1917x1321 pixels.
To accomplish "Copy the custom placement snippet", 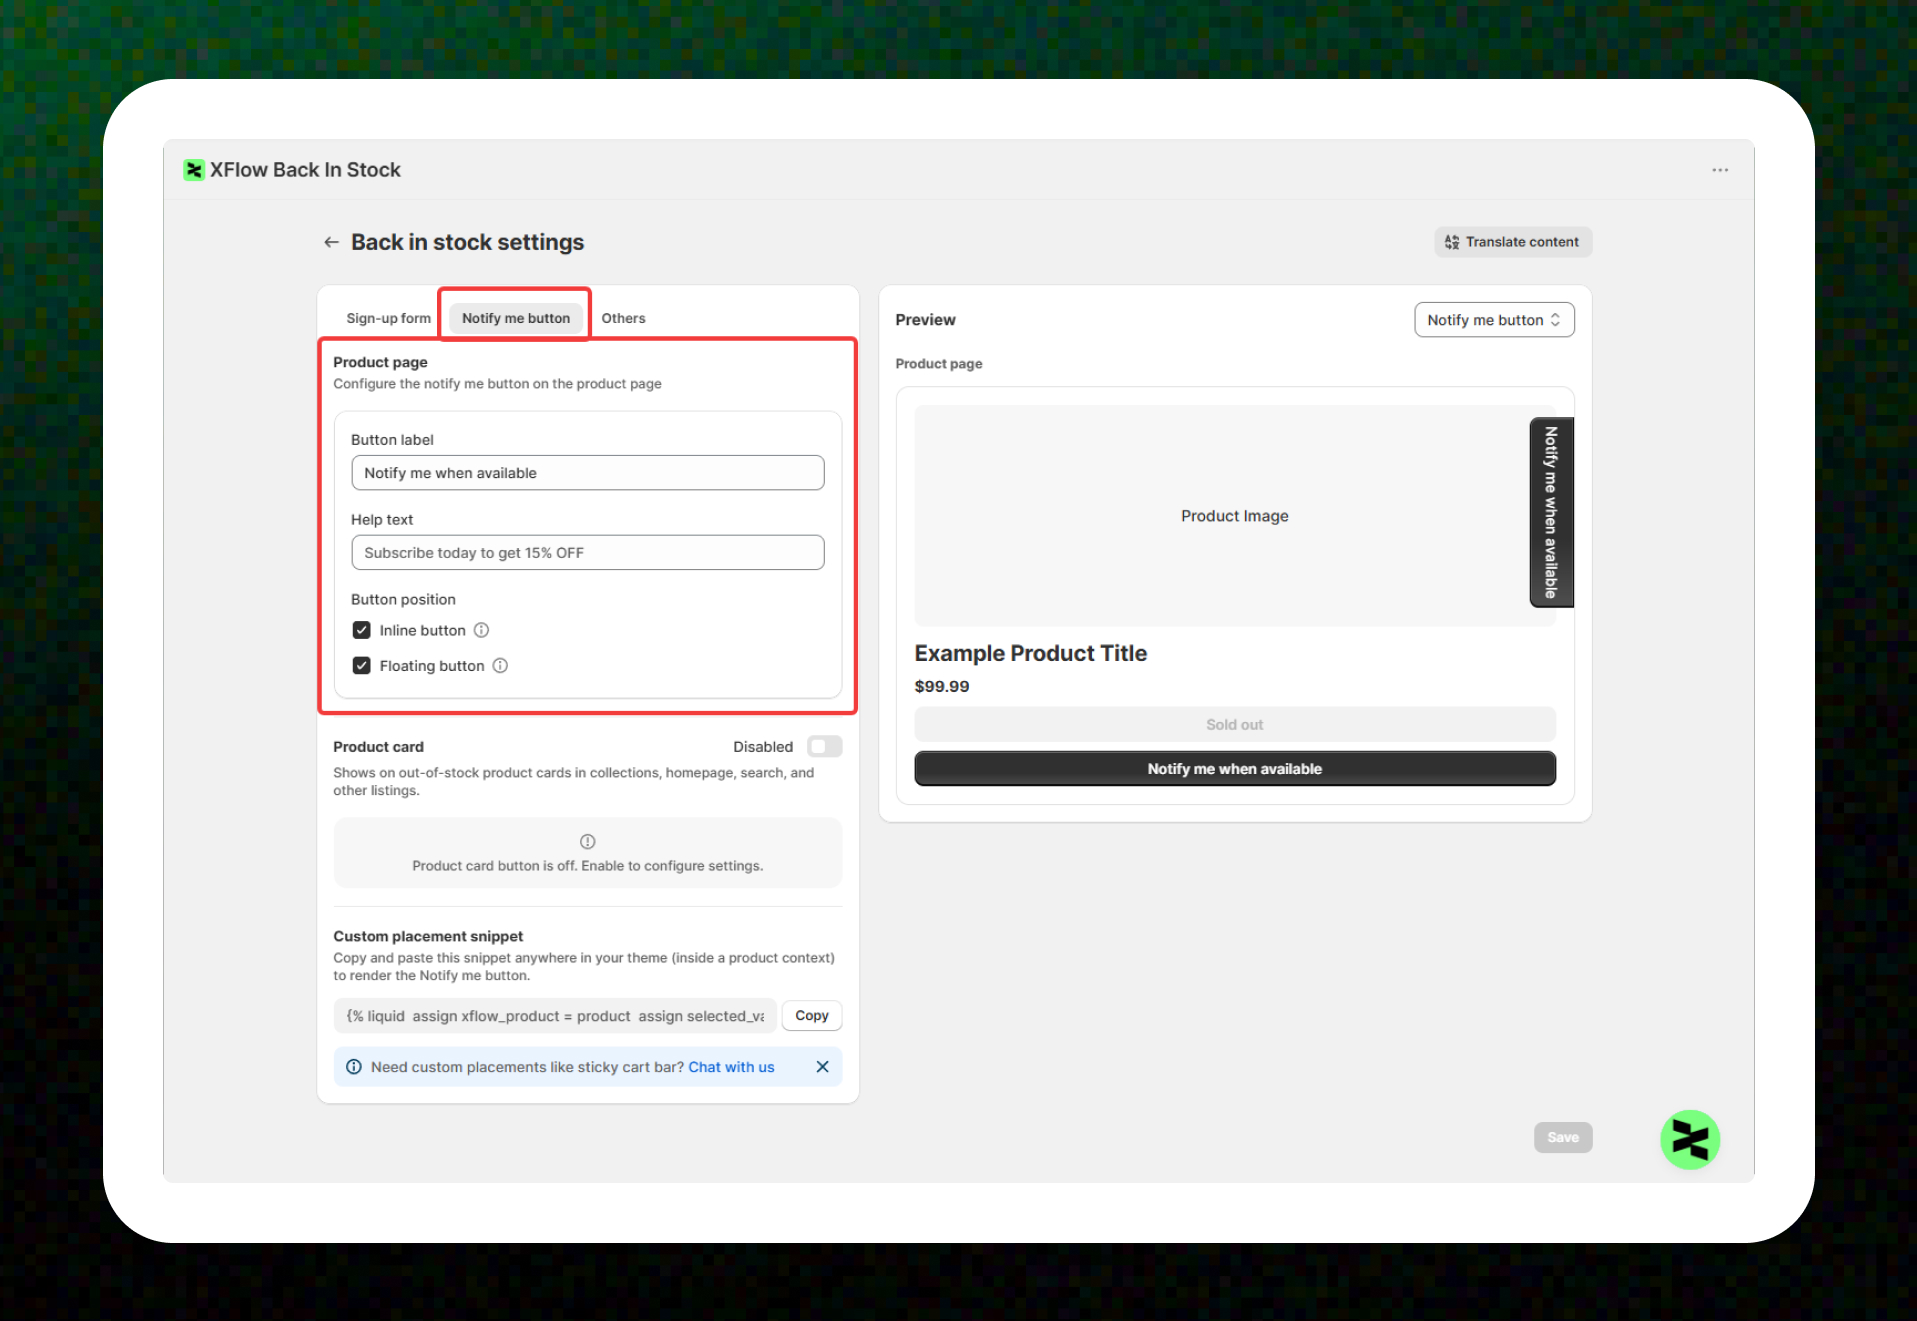I will point(811,1016).
